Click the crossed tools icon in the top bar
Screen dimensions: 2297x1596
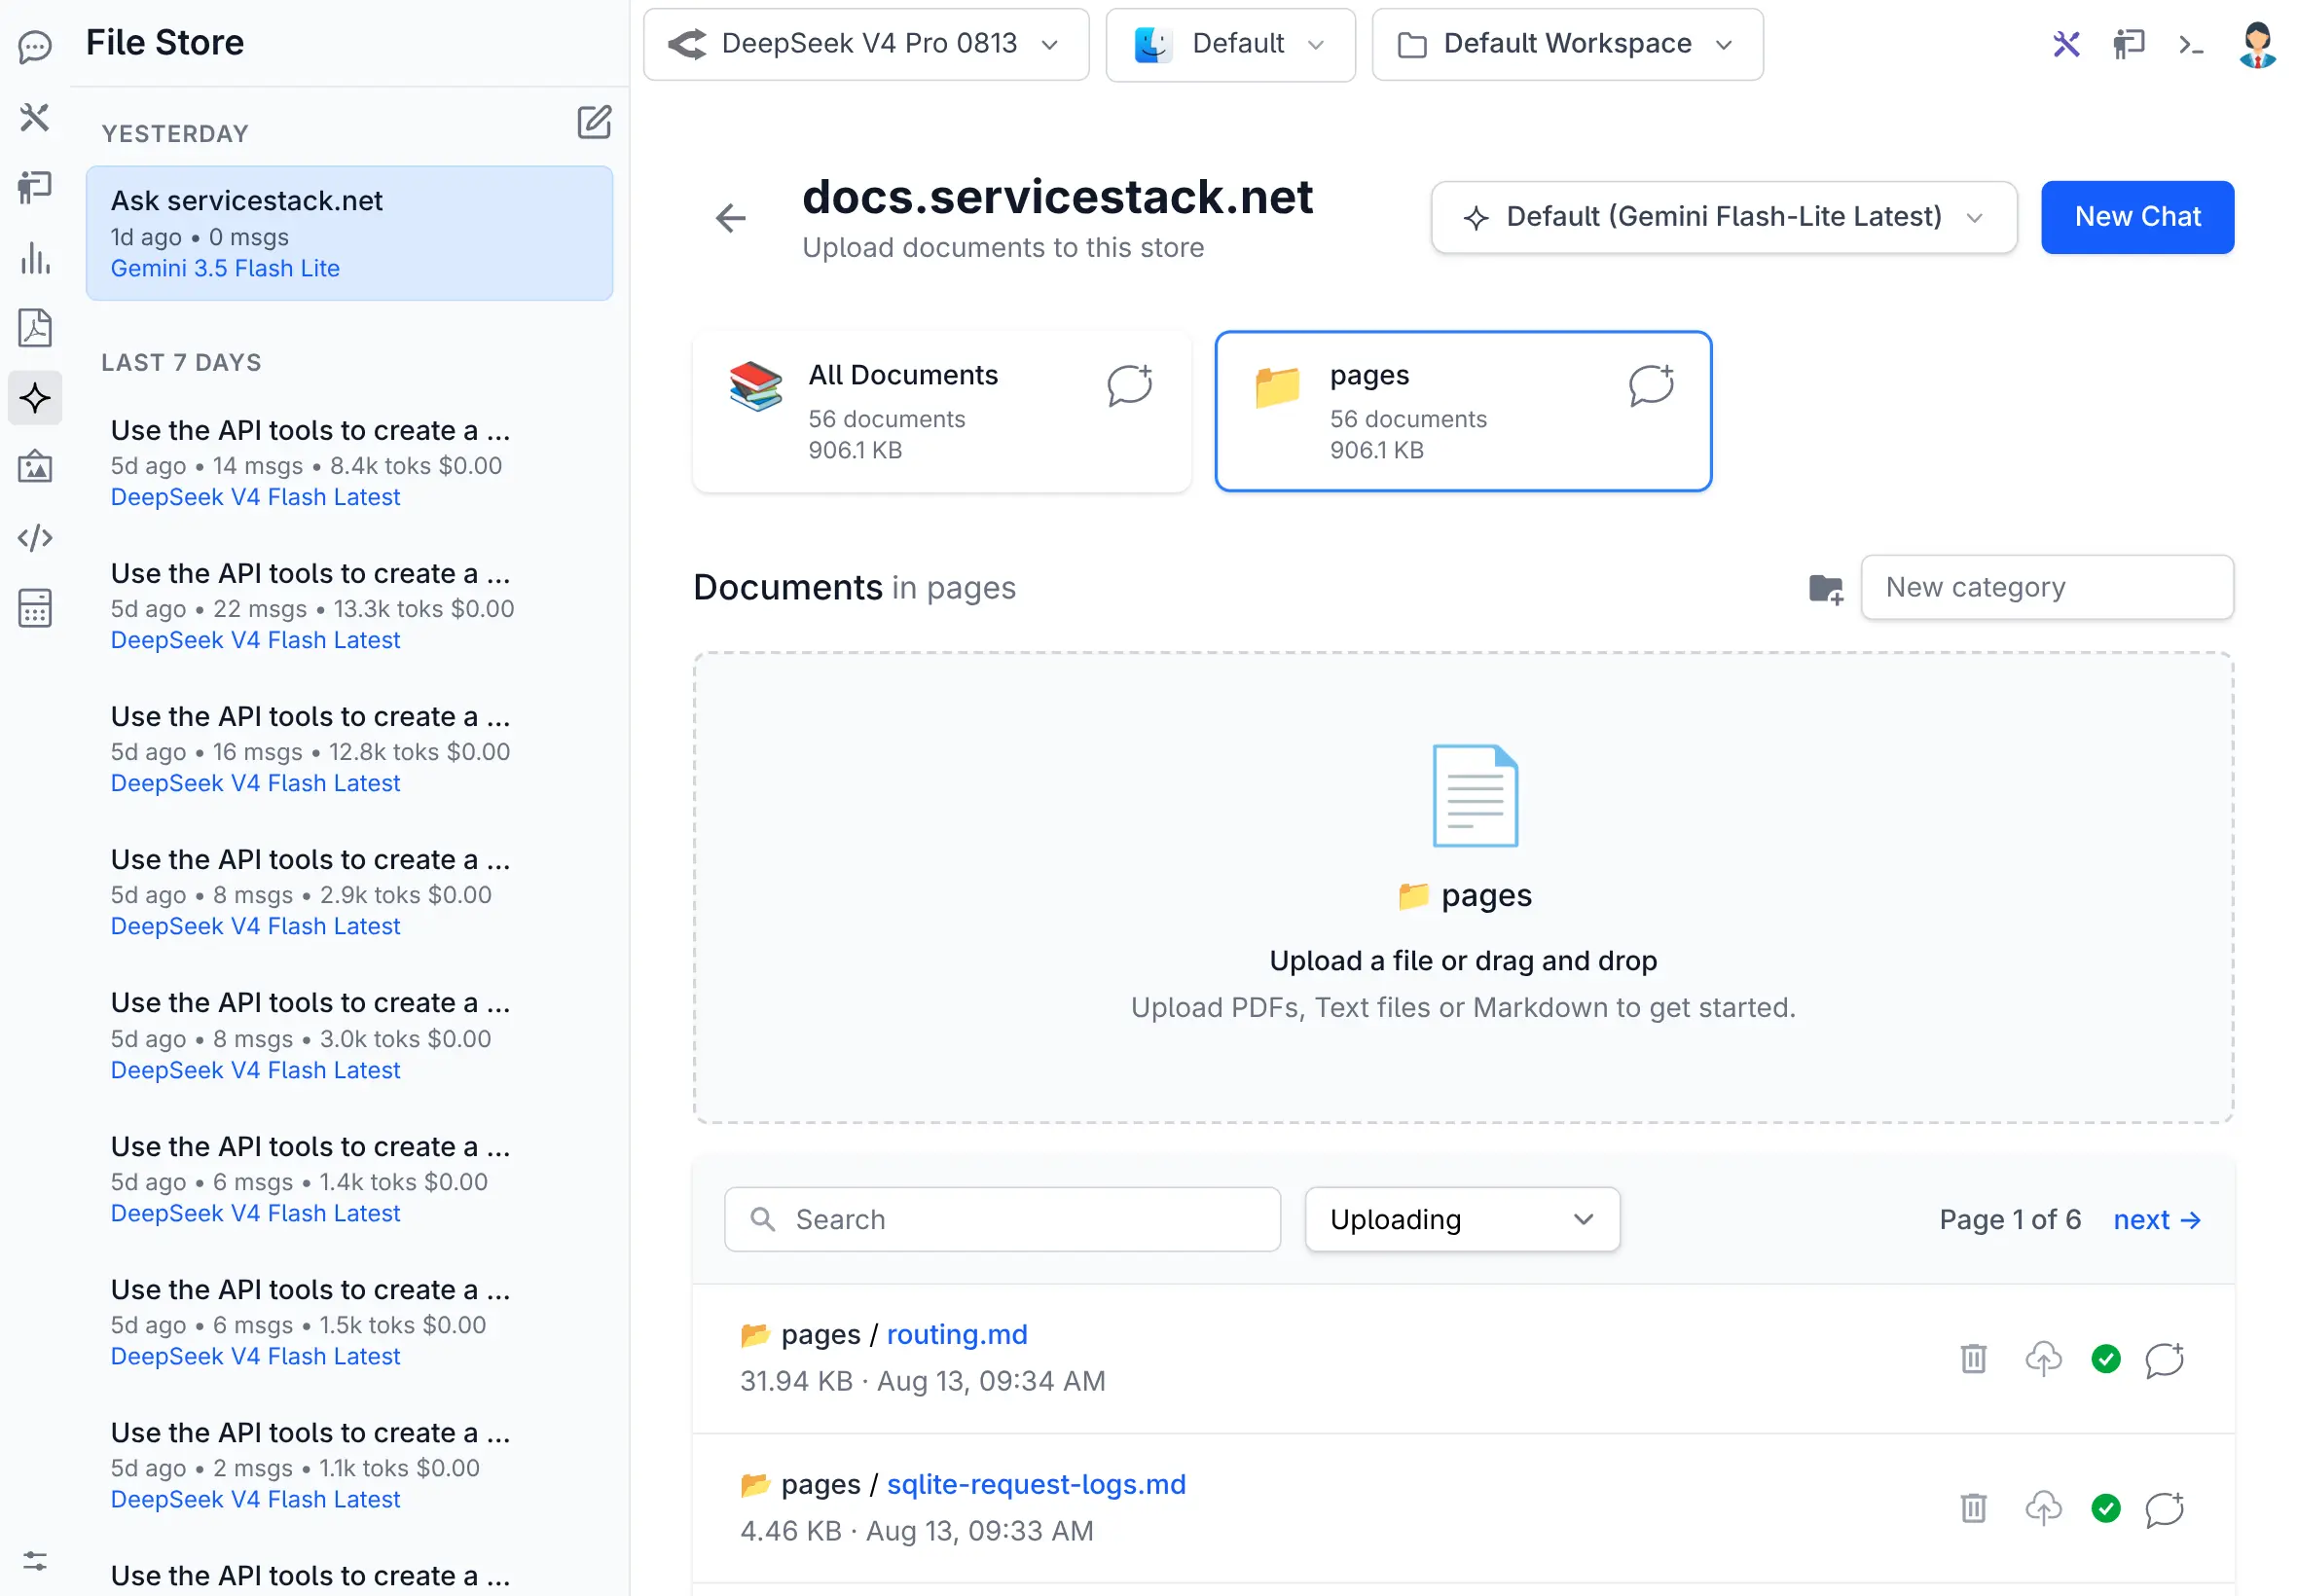point(2066,44)
